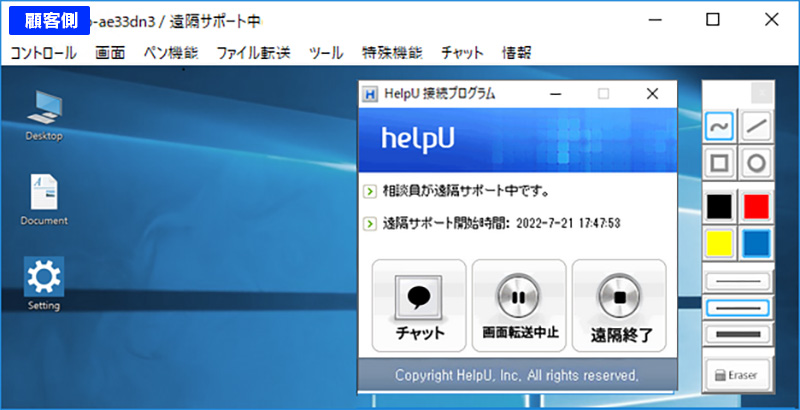
Task: Click the 遠隔サポート開始時間 timestamp text
Action: click(x=502, y=223)
